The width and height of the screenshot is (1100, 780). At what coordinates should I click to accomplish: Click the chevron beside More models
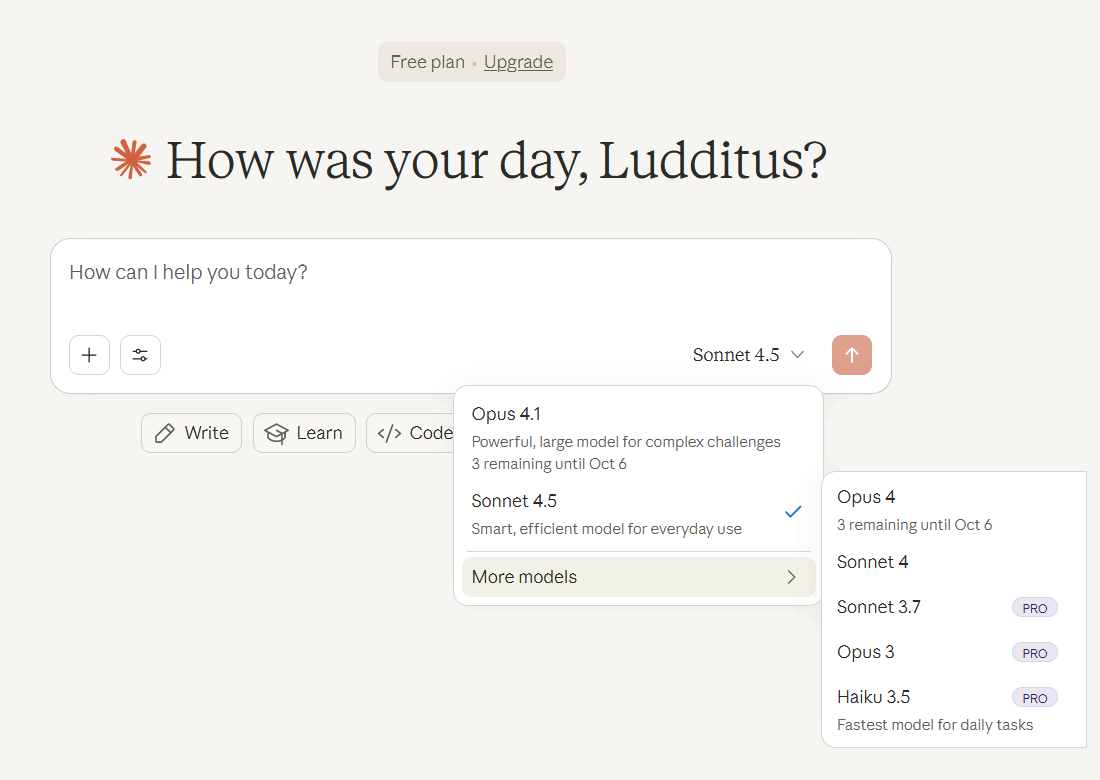[x=791, y=577]
